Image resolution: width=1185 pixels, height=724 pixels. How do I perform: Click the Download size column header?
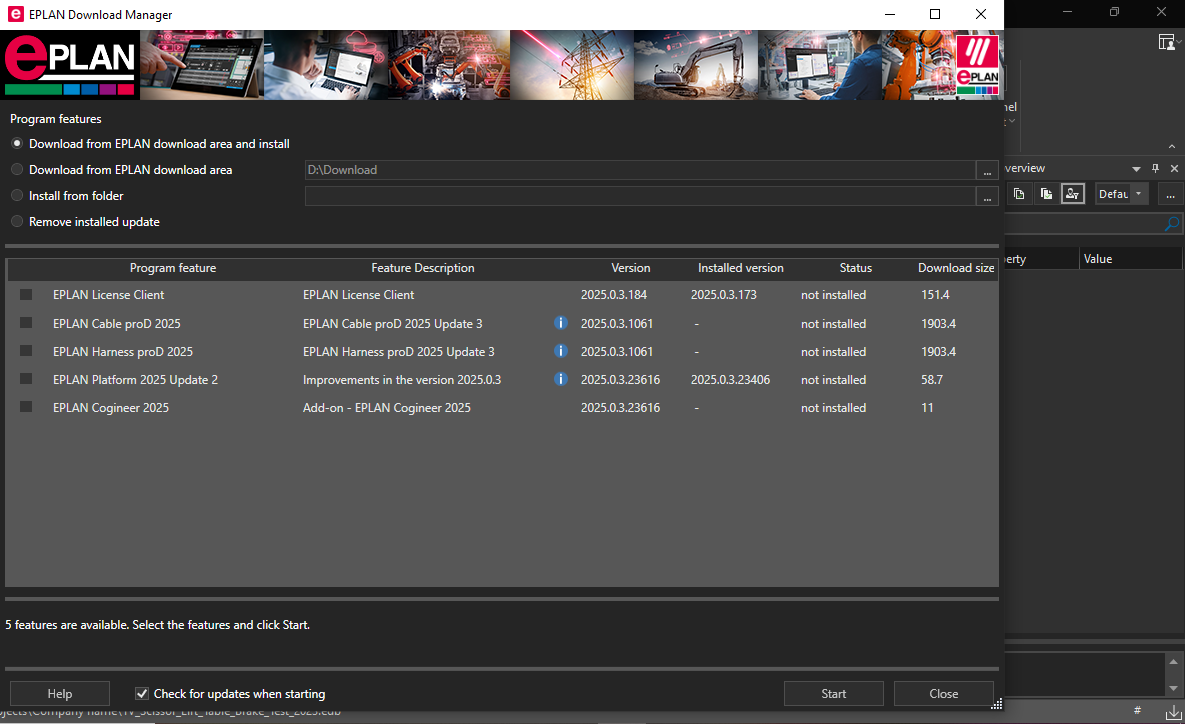956,268
